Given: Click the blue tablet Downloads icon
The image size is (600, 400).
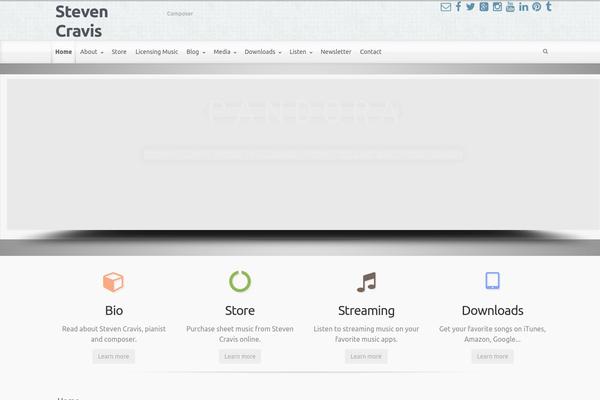Looking at the screenshot, I should [x=492, y=281].
